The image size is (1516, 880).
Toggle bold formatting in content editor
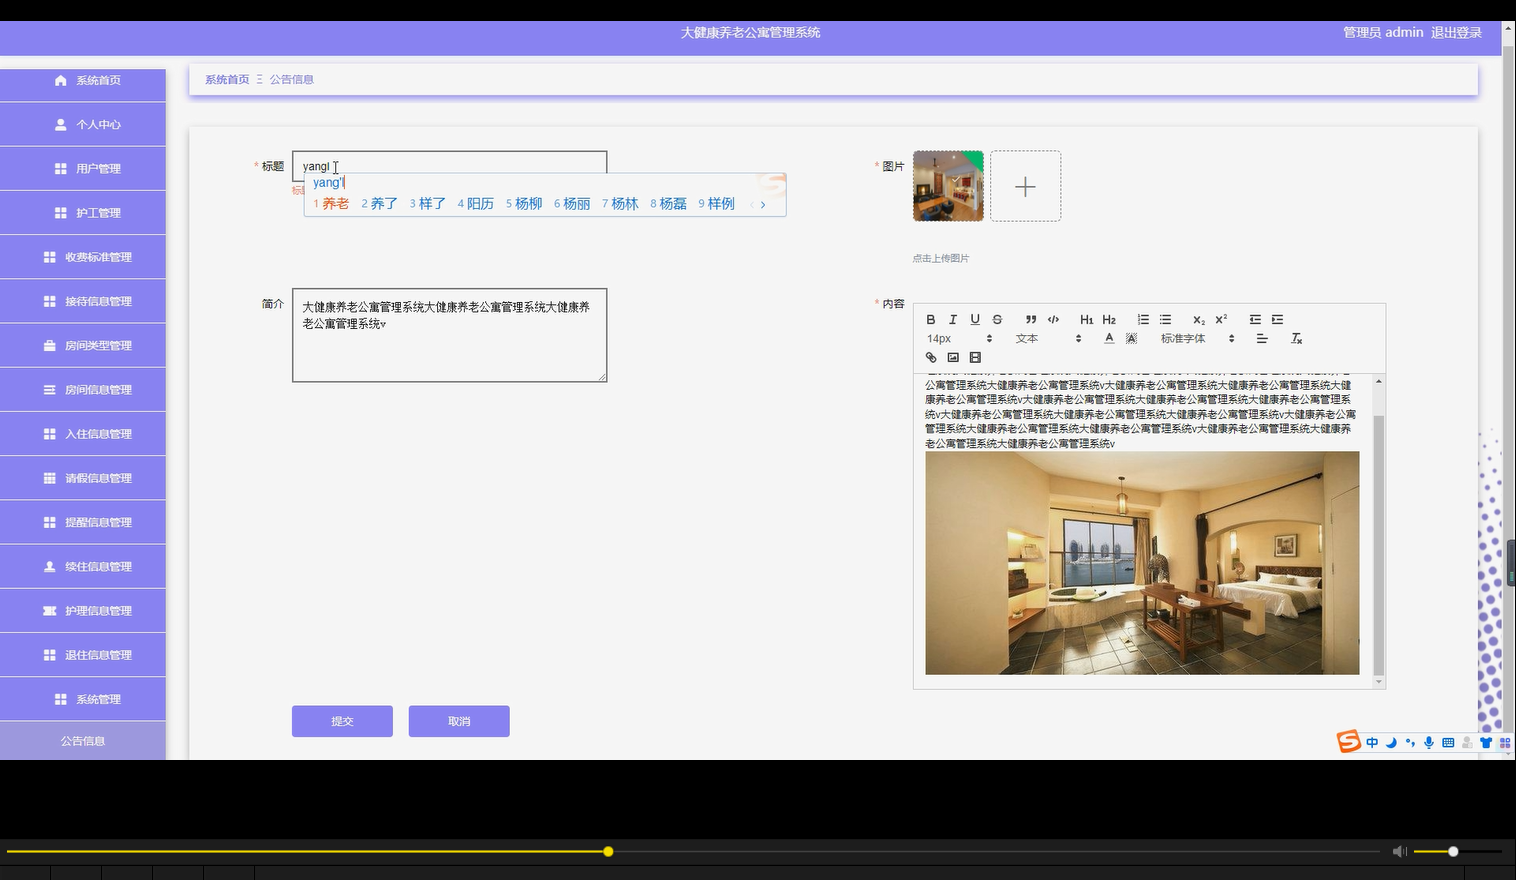pos(930,320)
